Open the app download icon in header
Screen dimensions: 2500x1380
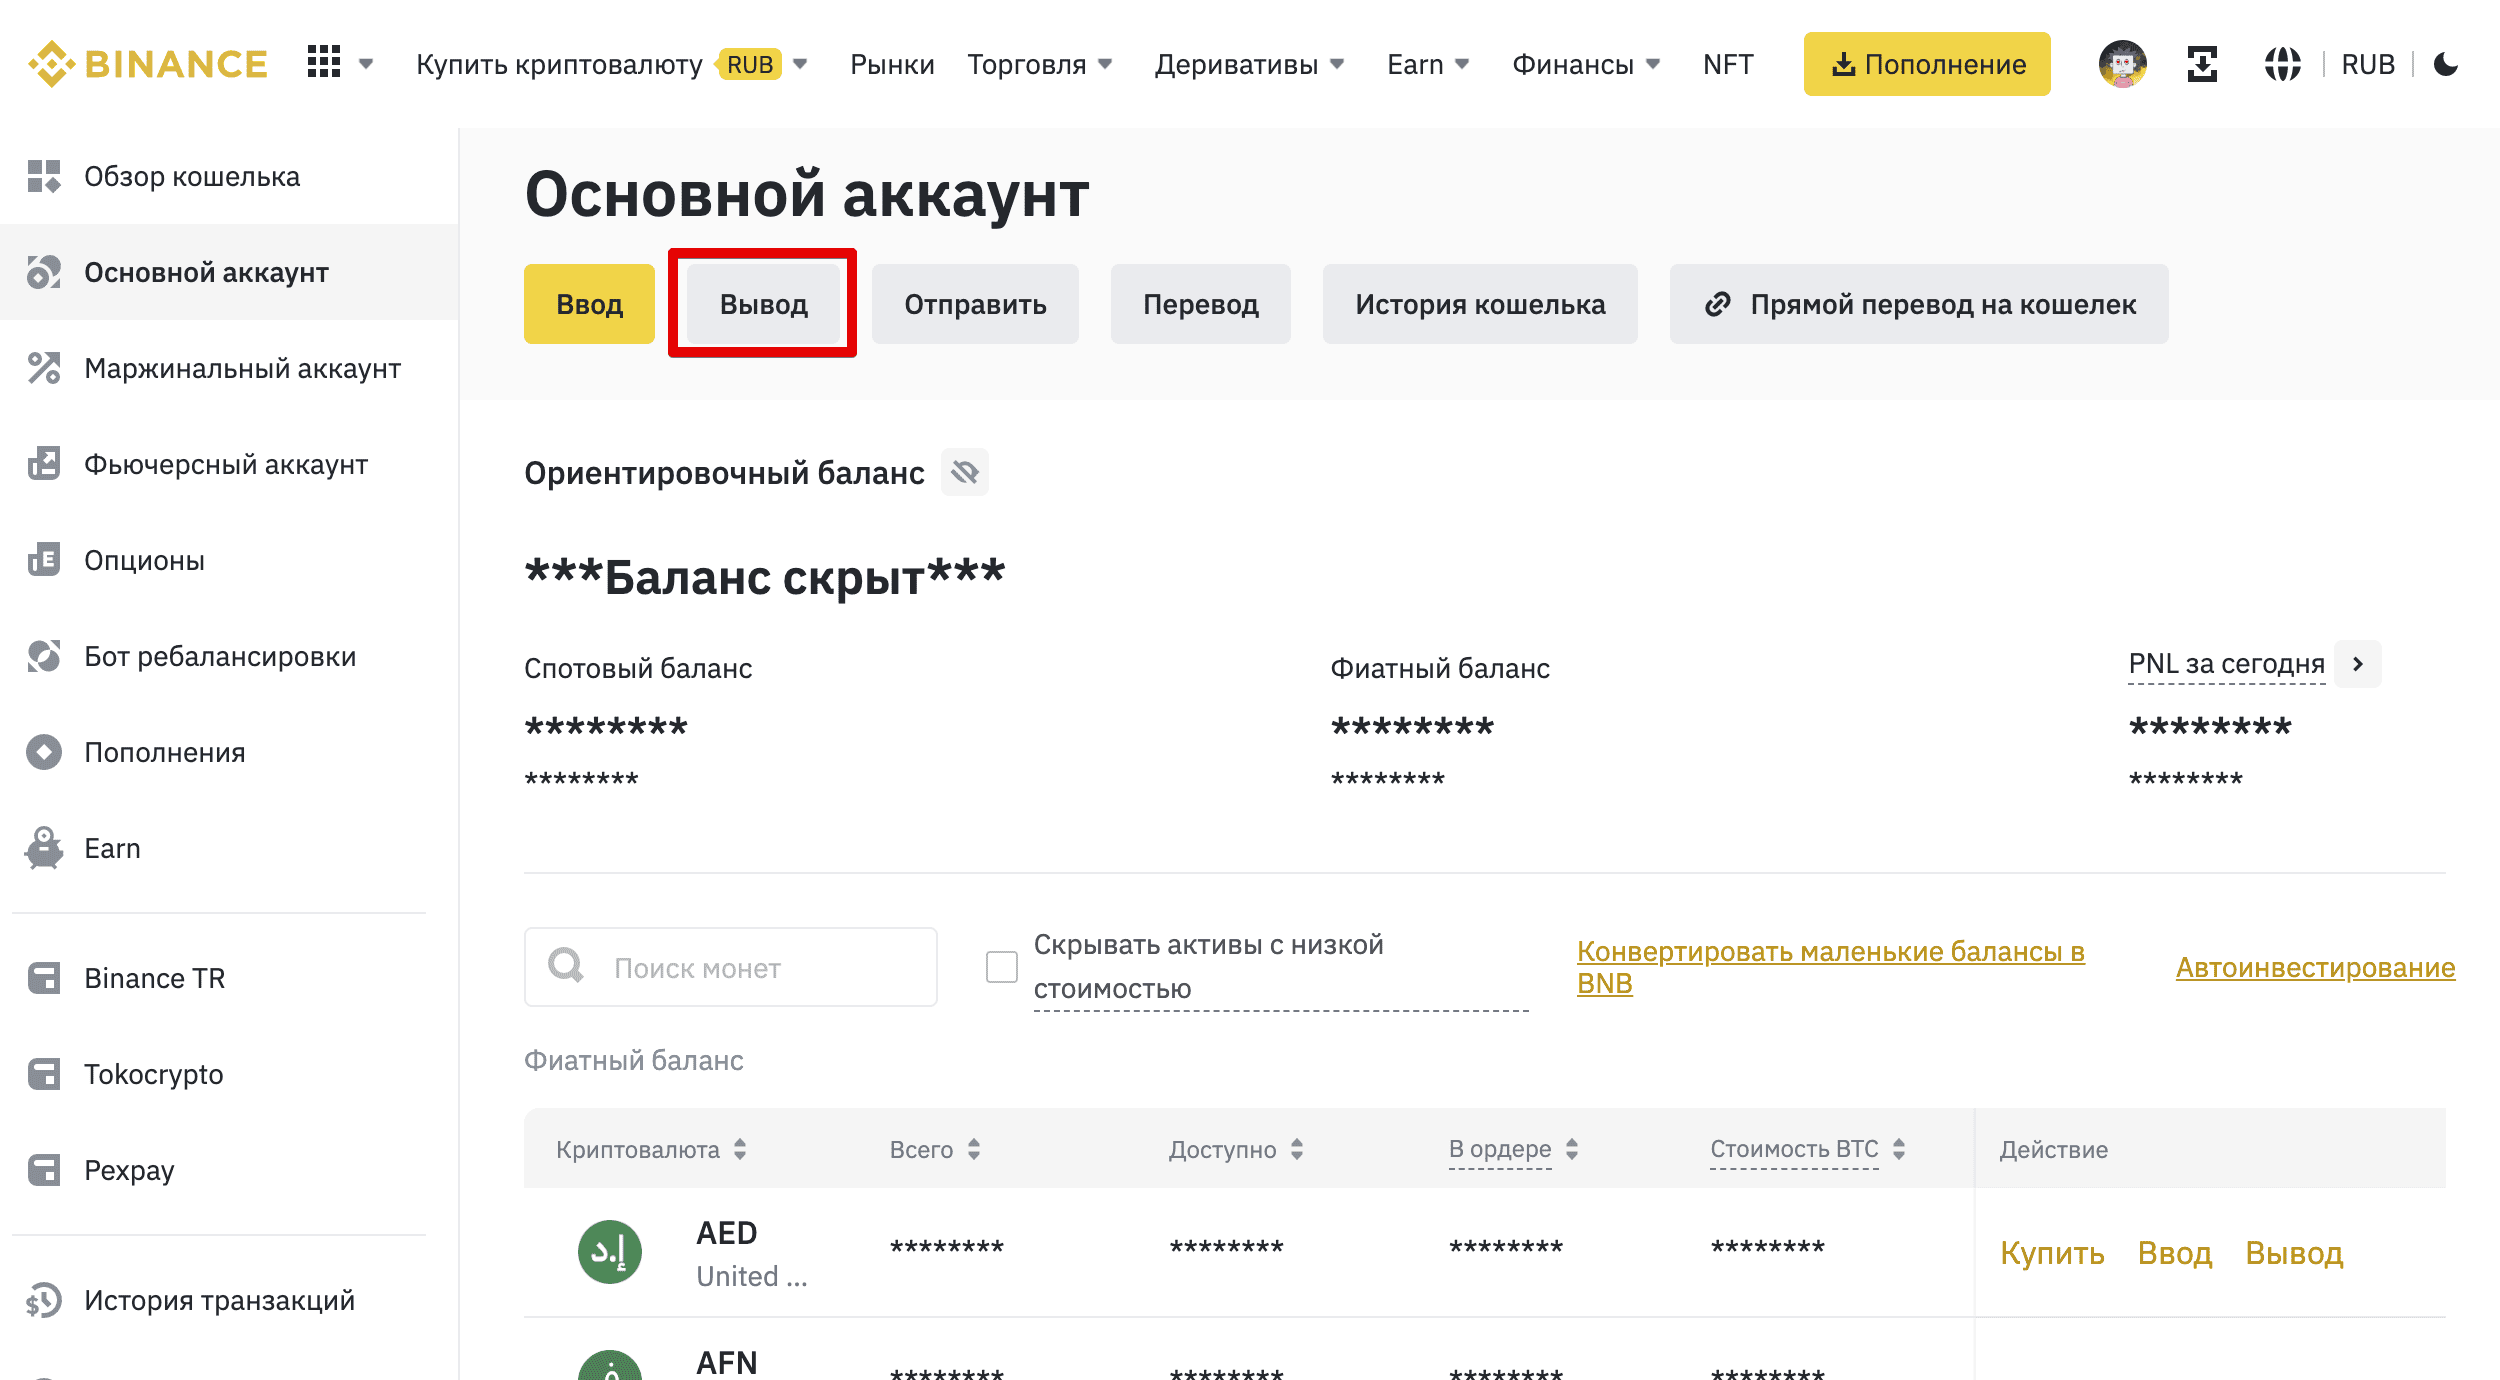[x=2202, y=64]
